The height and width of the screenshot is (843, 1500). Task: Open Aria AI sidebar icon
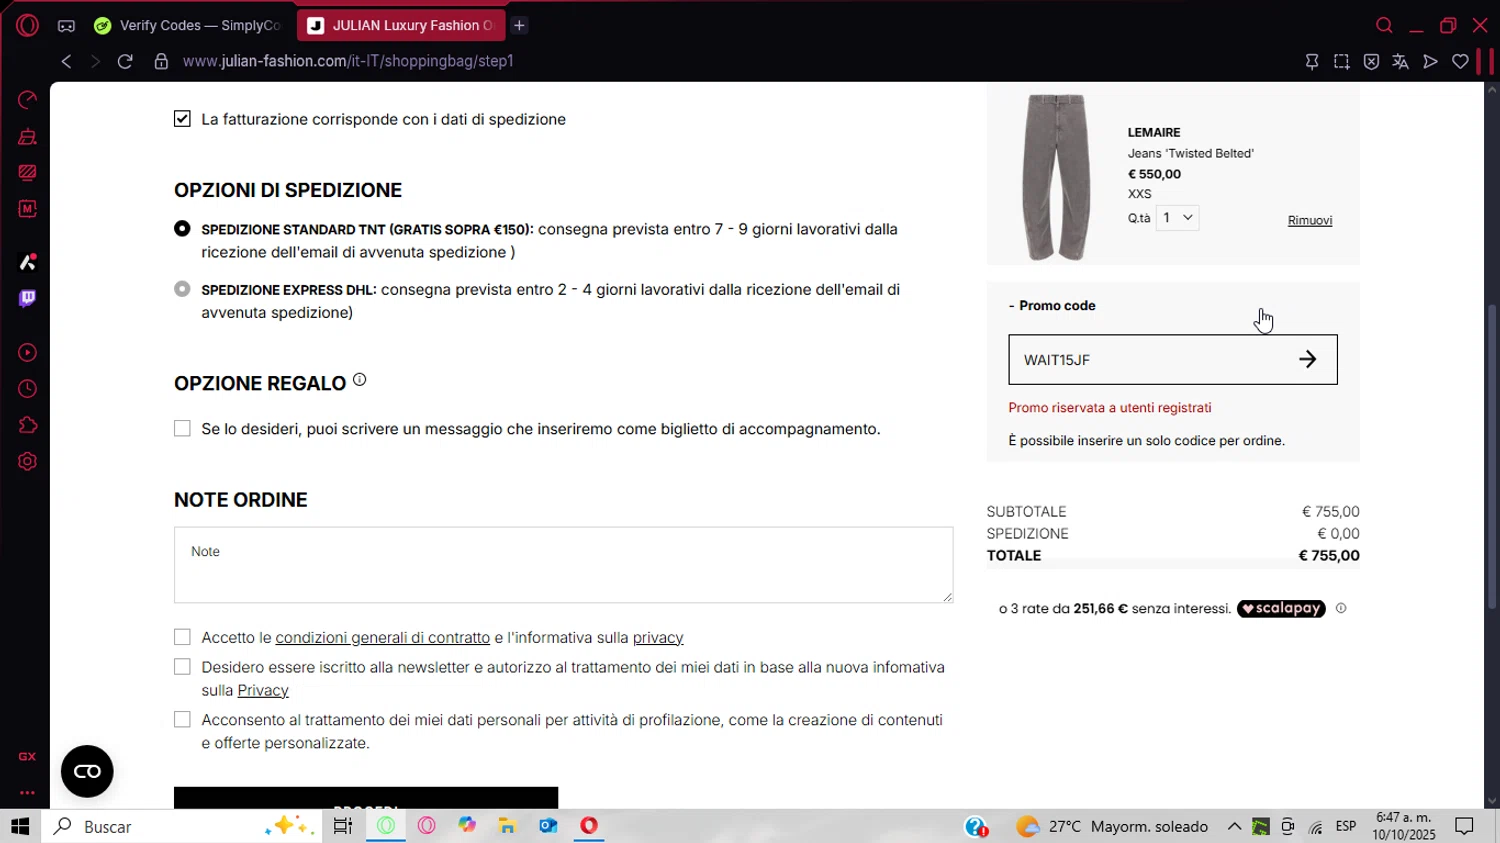click(x=27, y=262)
